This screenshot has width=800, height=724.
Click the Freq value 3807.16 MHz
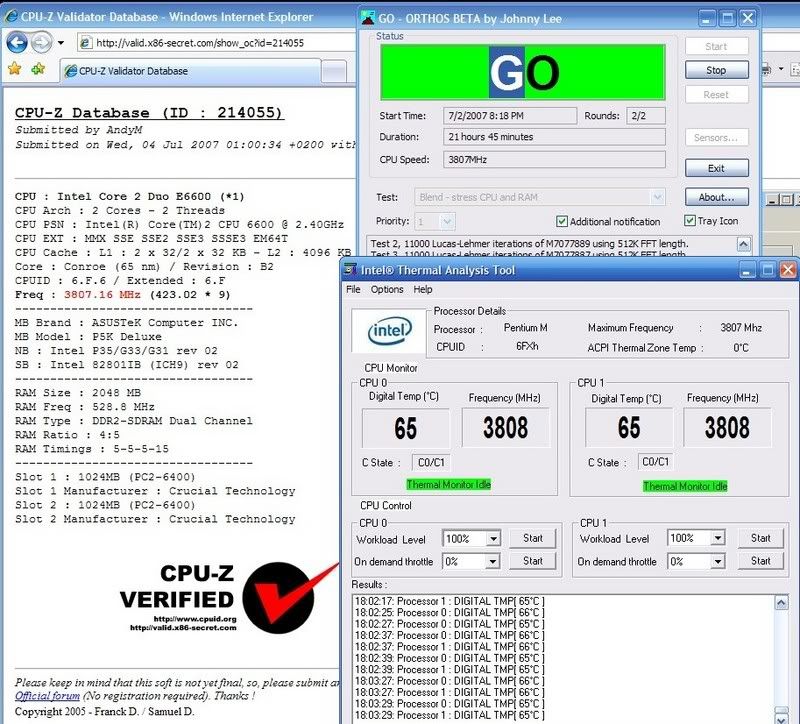tap(102, 295)
